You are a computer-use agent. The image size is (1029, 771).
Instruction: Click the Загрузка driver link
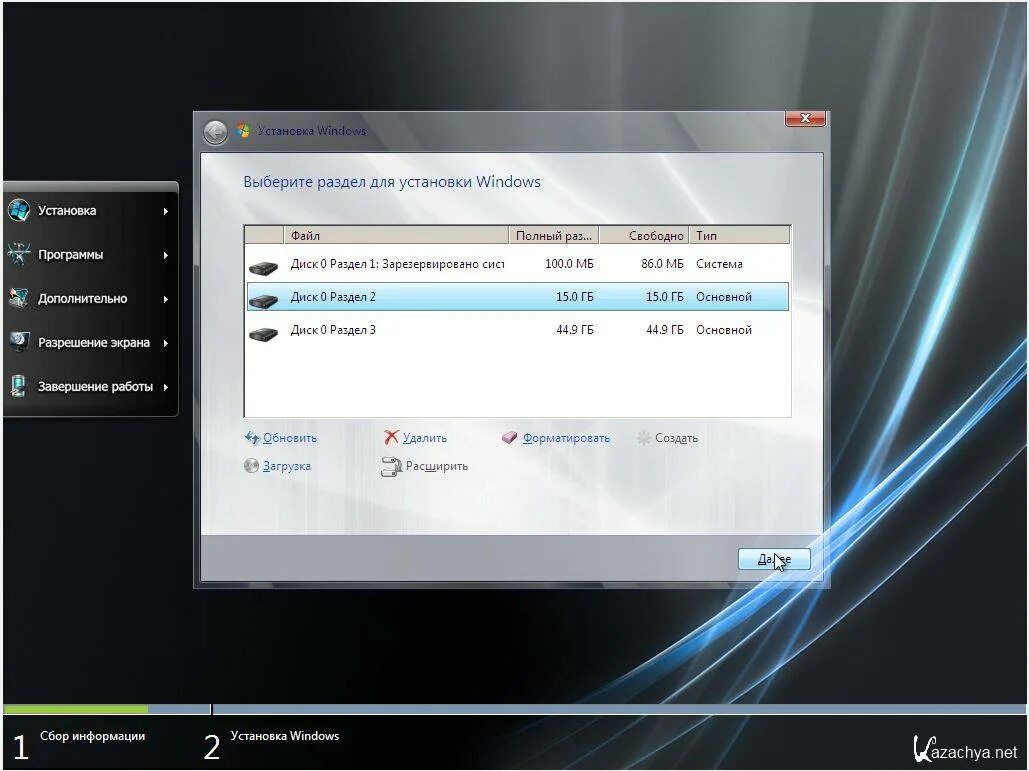click(287, 466)
